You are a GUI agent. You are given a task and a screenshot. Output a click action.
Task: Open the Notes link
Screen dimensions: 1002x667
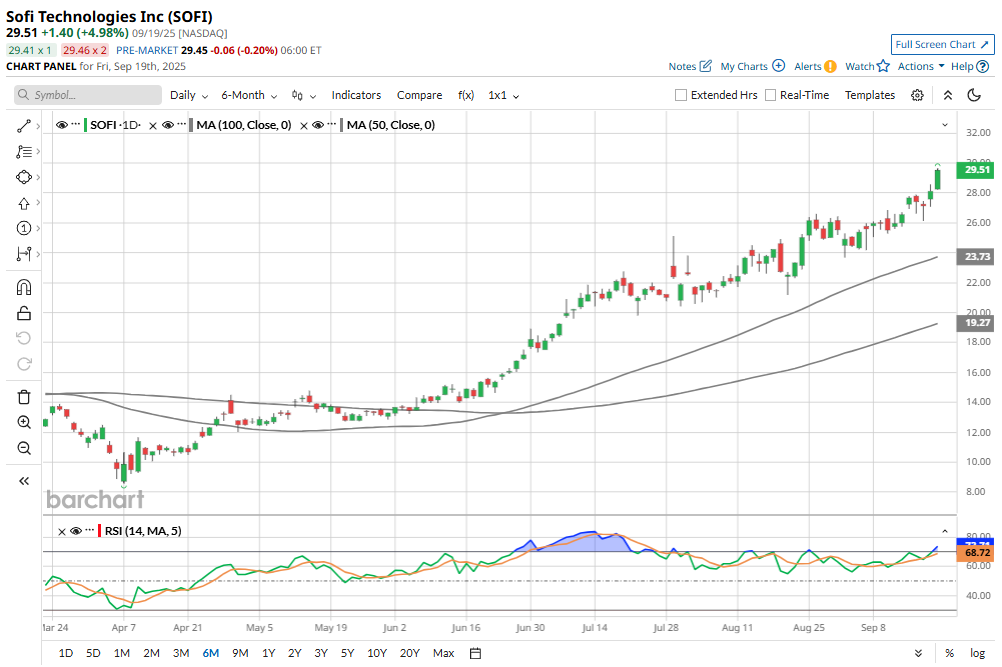click(682, 66)
